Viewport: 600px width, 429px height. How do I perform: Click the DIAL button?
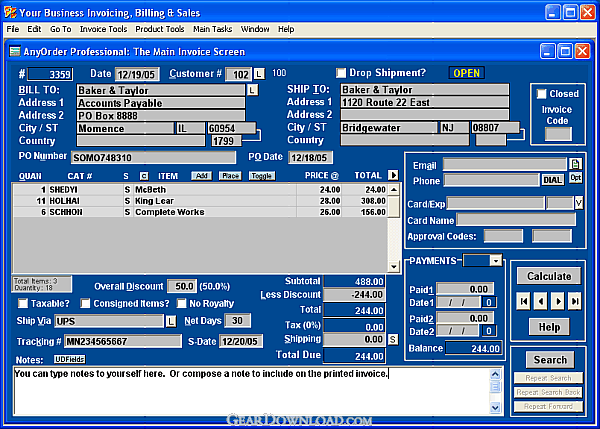click(x=552, y=180)
